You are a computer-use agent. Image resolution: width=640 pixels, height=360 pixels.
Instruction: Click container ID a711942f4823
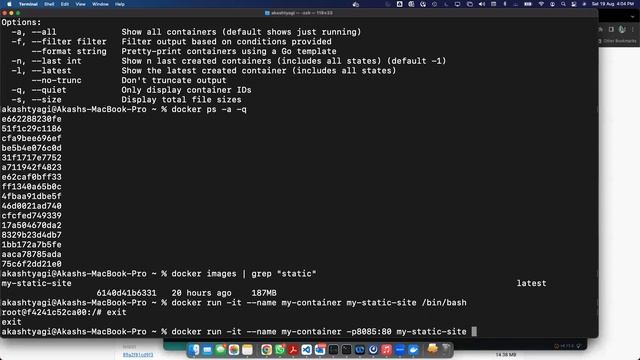[x=31, y=167]
